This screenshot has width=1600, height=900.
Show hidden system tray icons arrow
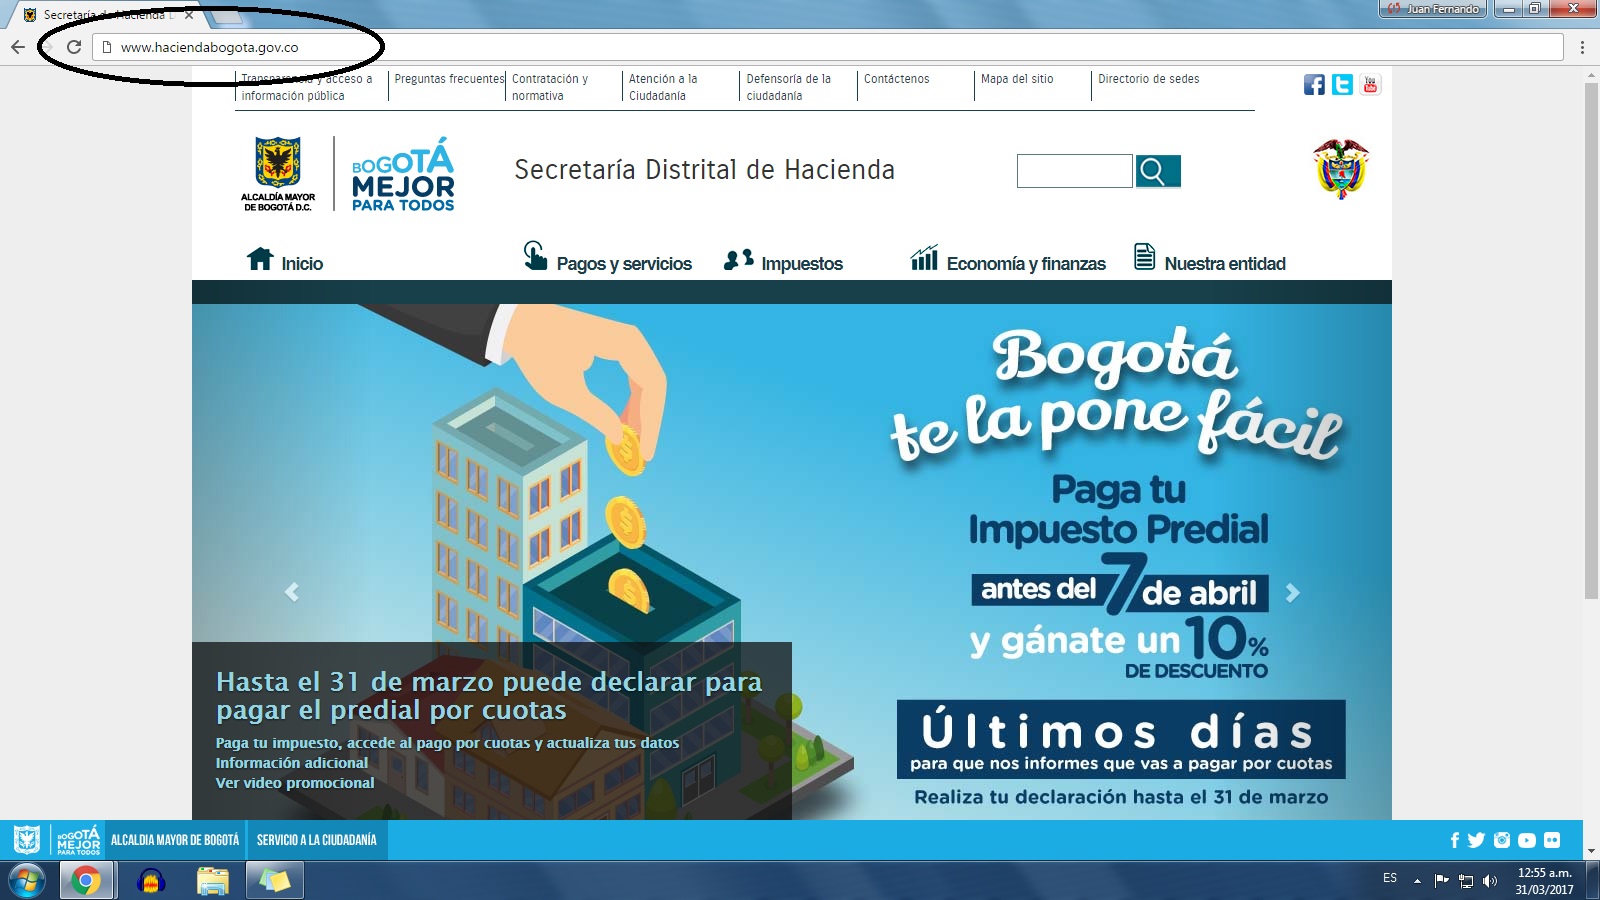(1417, 881)
